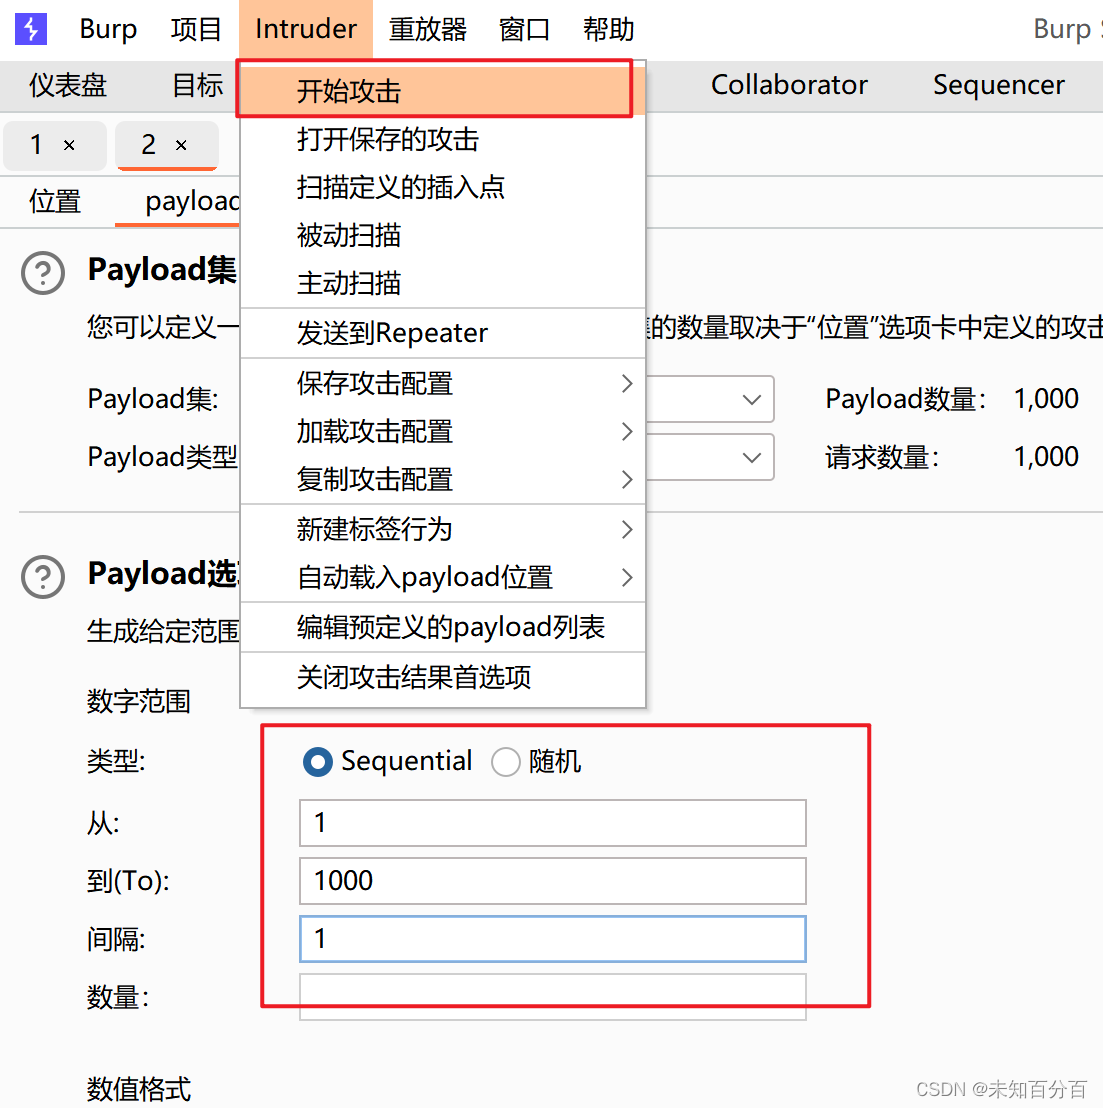Screen dimensions: 1103x1108
Task: Choose 主动扫描 menu entry
Action: 443,283
